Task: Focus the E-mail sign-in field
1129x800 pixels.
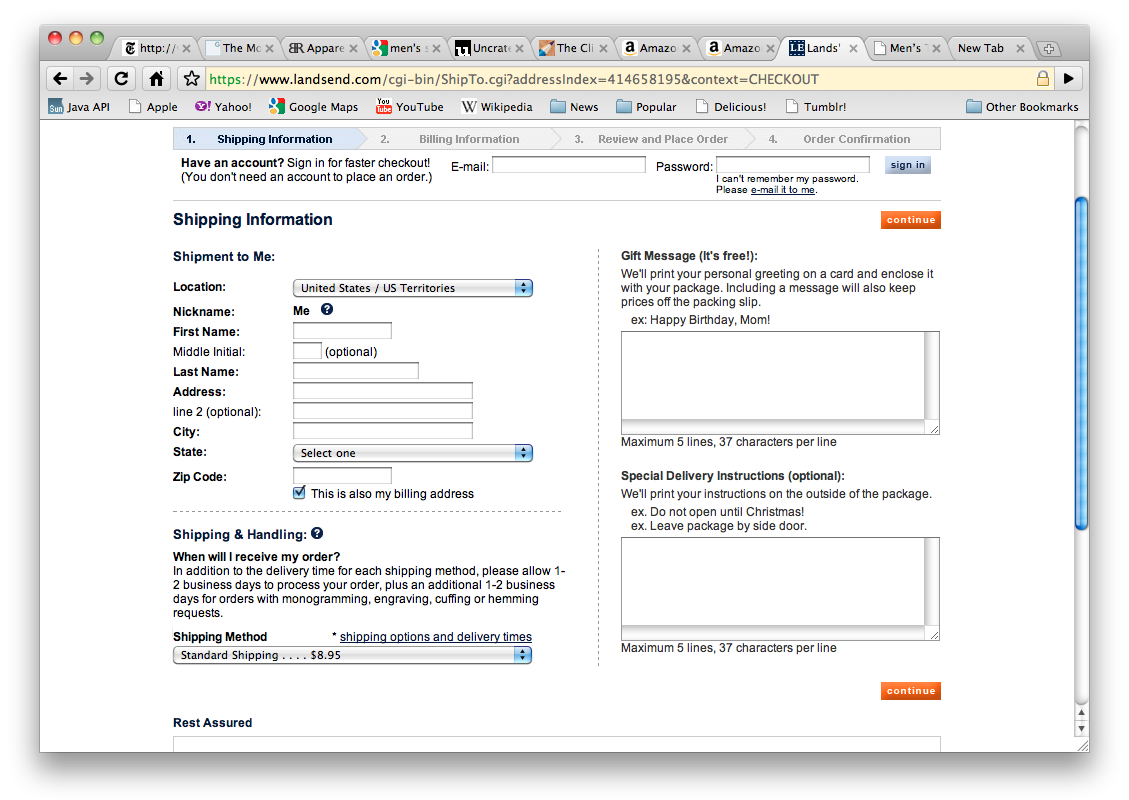Action: click(x=569, y=165)
